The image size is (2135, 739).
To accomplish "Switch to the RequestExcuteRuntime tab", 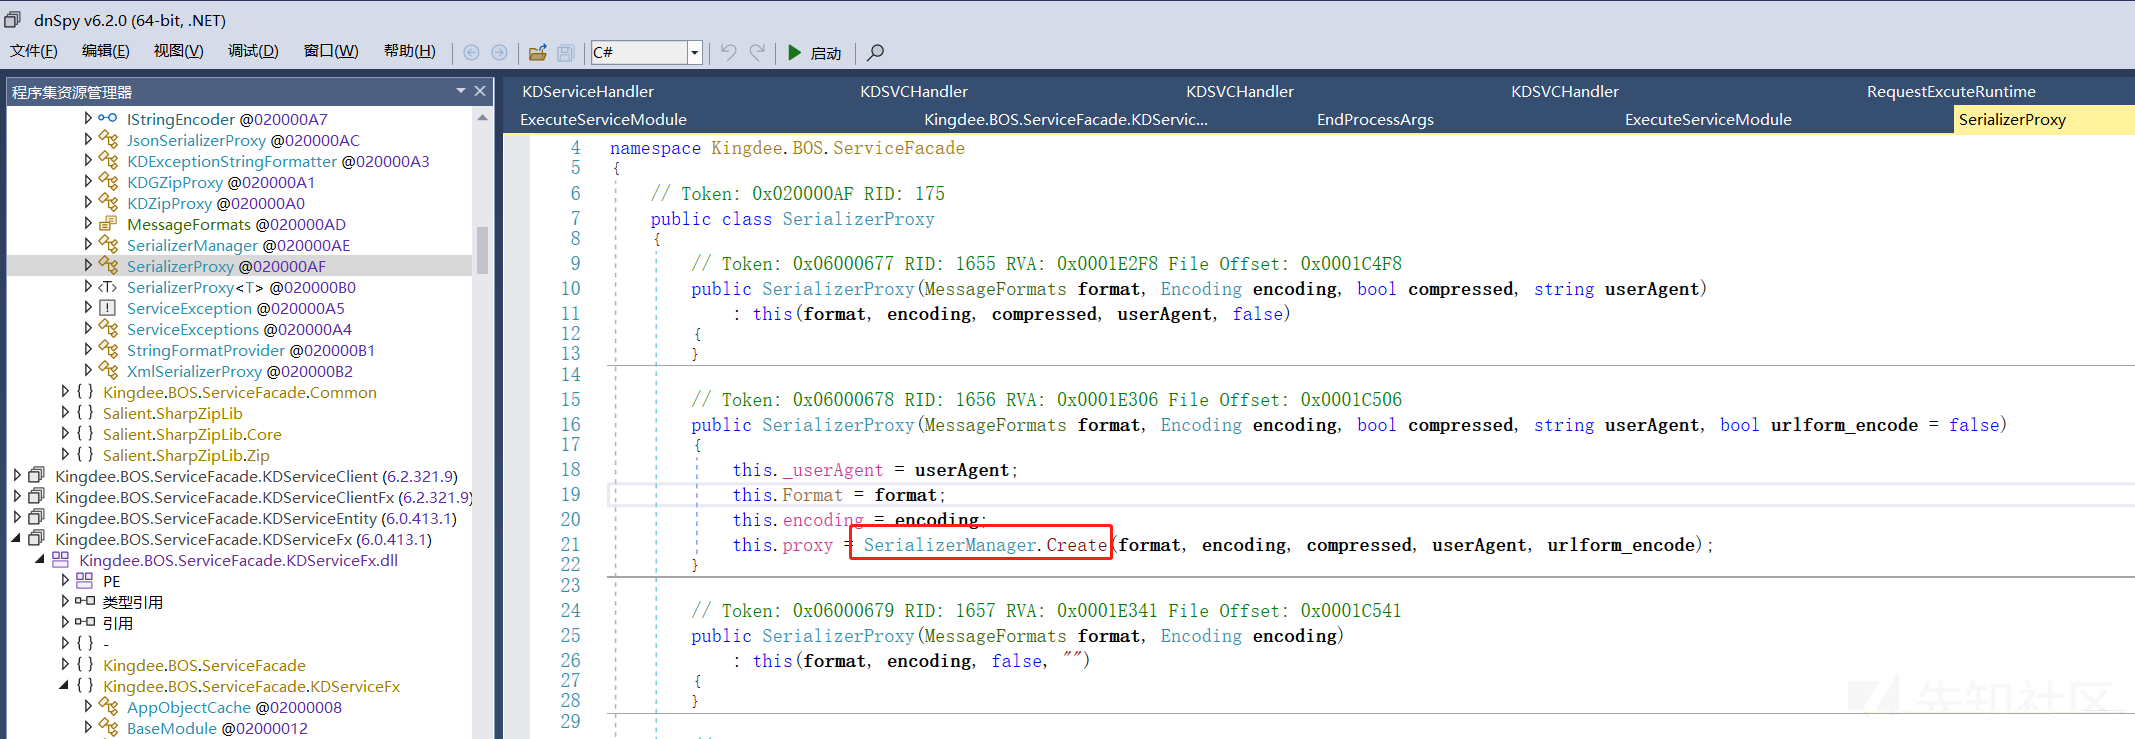I will point(1951,91).
